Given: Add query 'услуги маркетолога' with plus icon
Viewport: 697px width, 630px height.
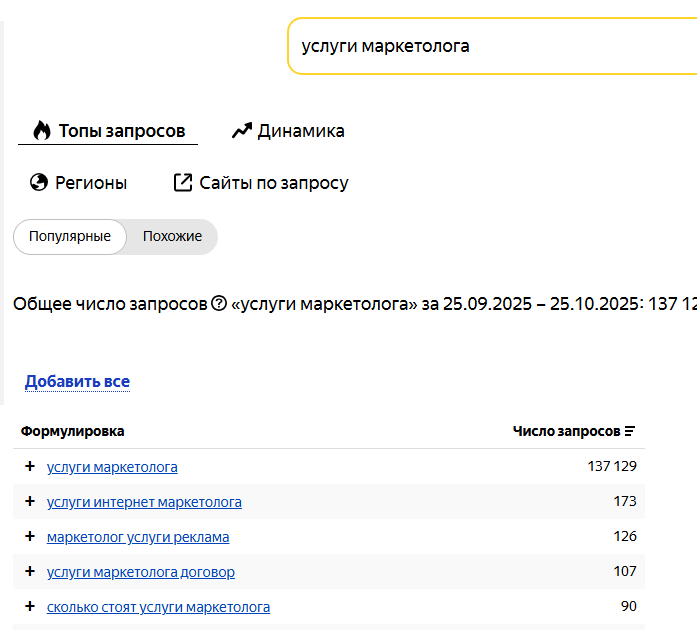Looking at the screenshot, I should (30, 467).
